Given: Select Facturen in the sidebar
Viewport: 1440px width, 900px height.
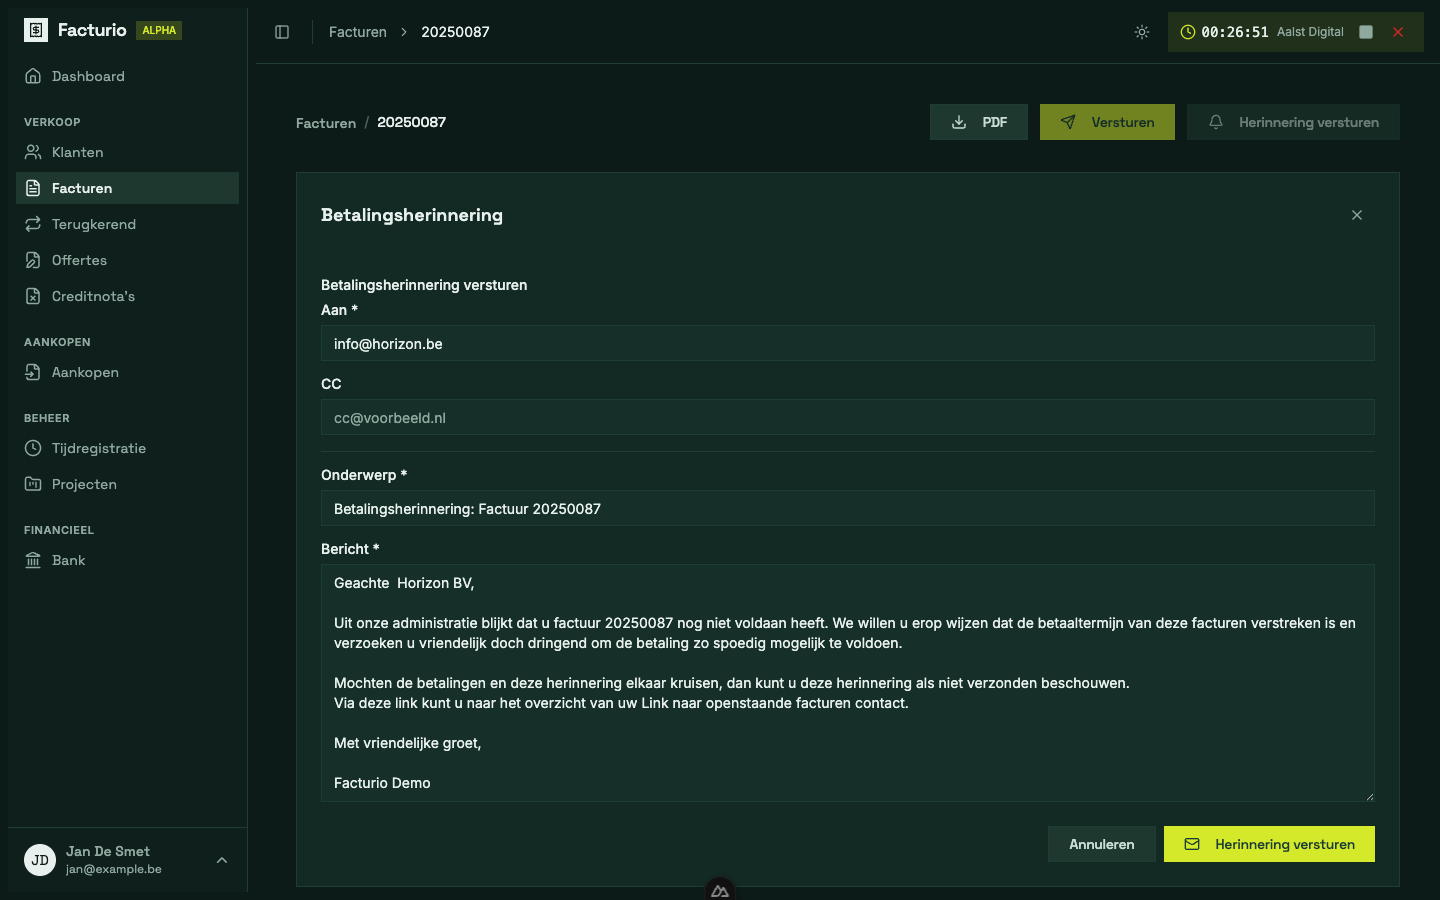Looking at the screenshot, I should pos(127,188).
